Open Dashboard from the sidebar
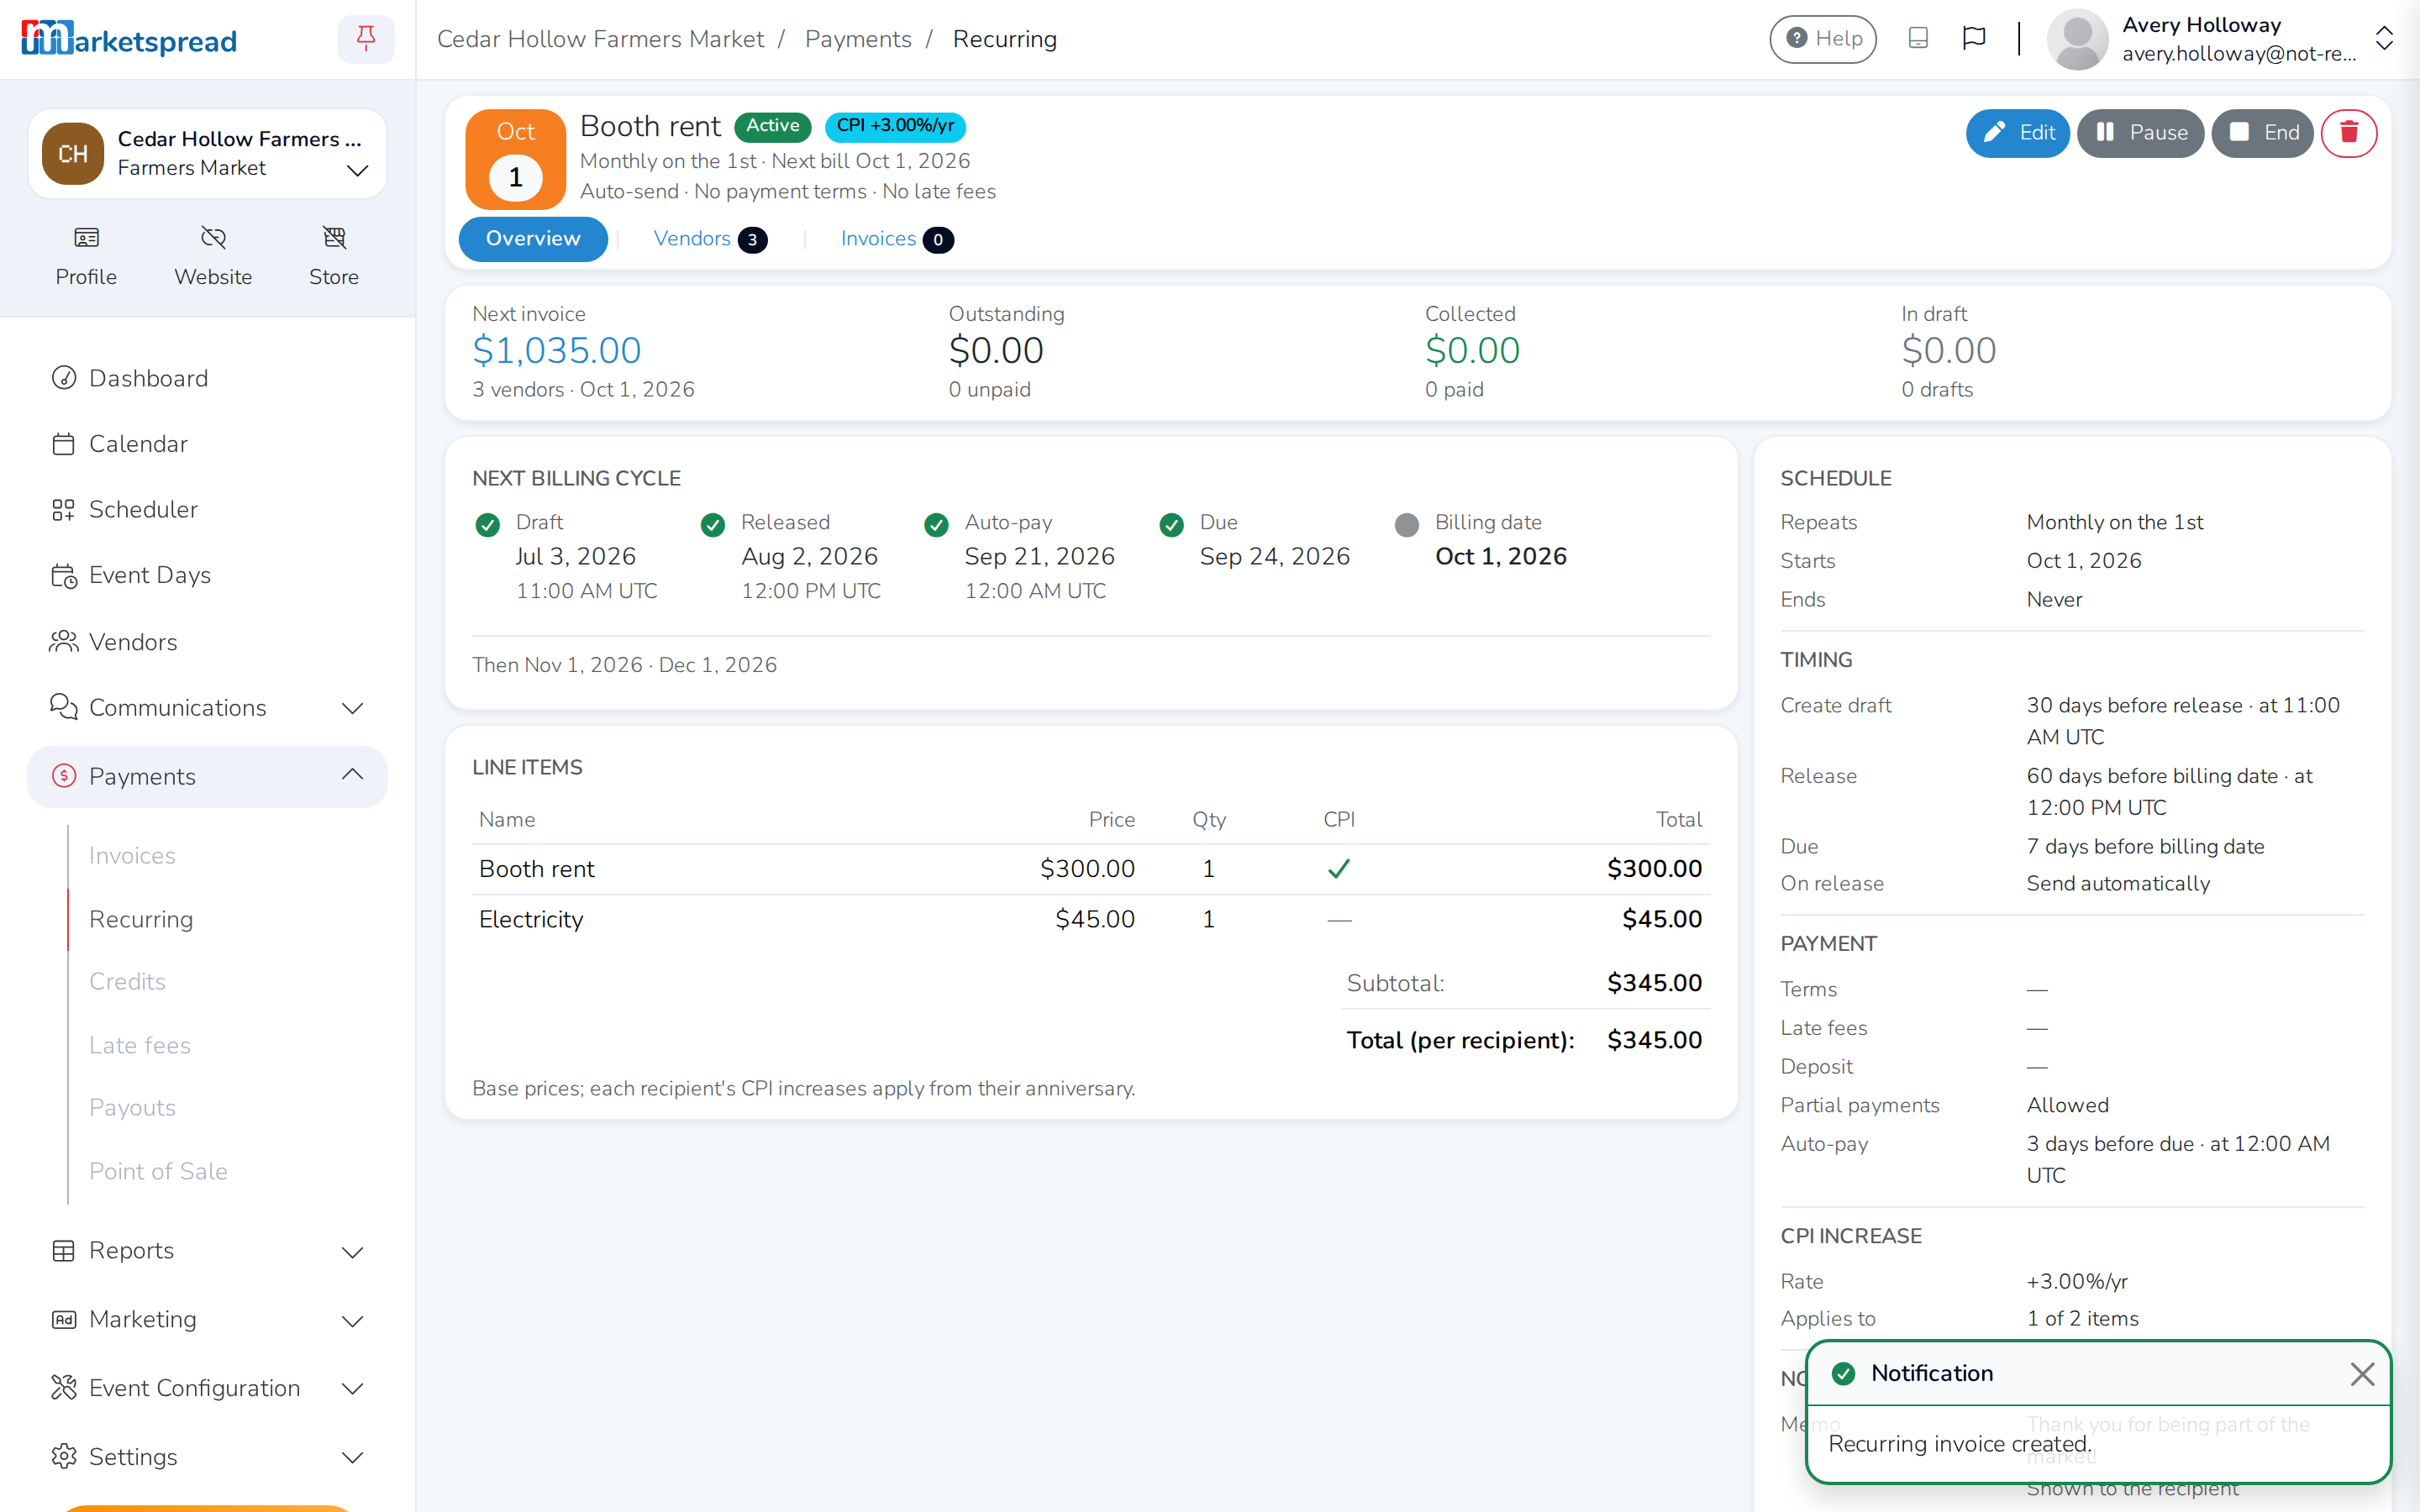 pos(207,378)
